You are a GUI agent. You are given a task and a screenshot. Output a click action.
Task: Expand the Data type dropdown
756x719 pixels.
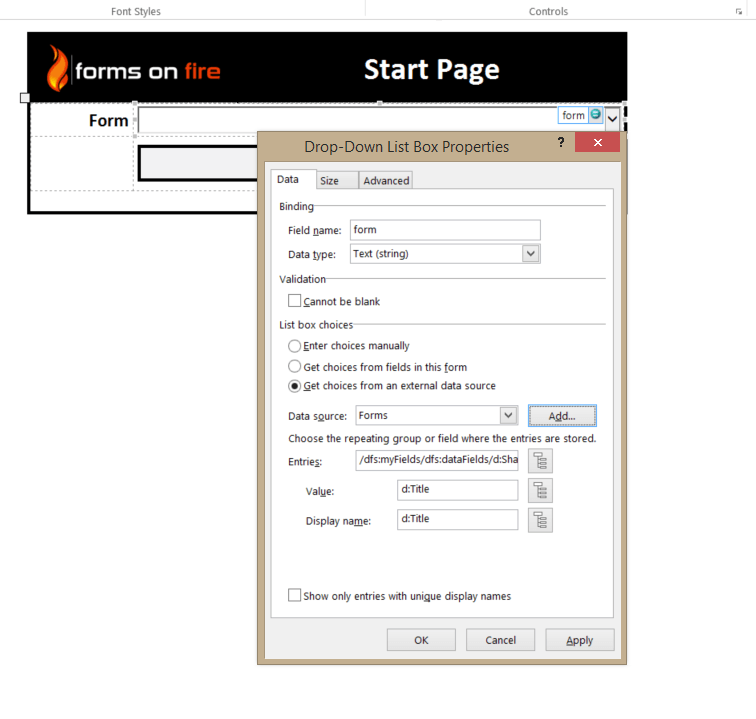pyautogui.click(x=530, y=254)
